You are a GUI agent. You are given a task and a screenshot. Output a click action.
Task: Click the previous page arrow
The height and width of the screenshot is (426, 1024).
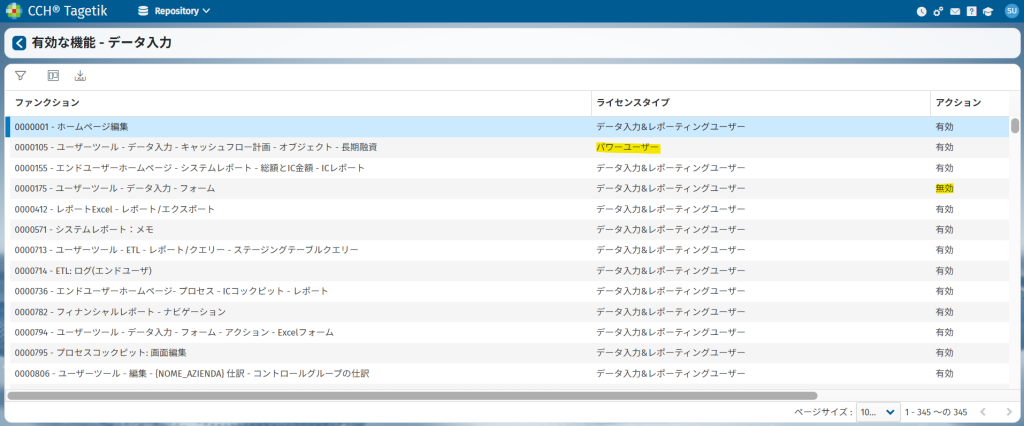[x=983, y=412]
